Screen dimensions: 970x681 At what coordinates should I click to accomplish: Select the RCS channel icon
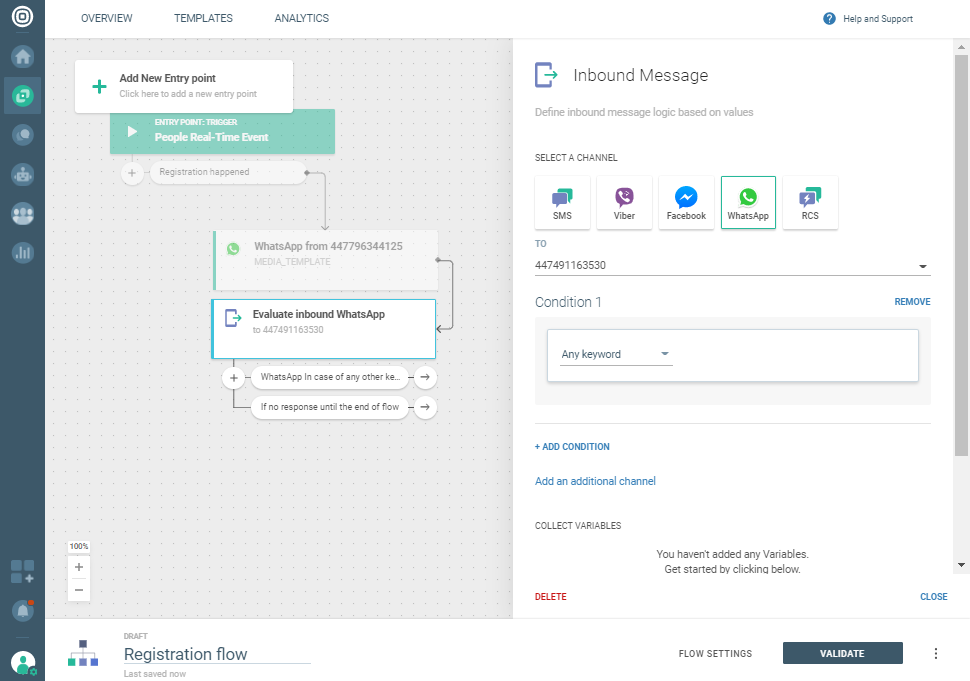810,202
